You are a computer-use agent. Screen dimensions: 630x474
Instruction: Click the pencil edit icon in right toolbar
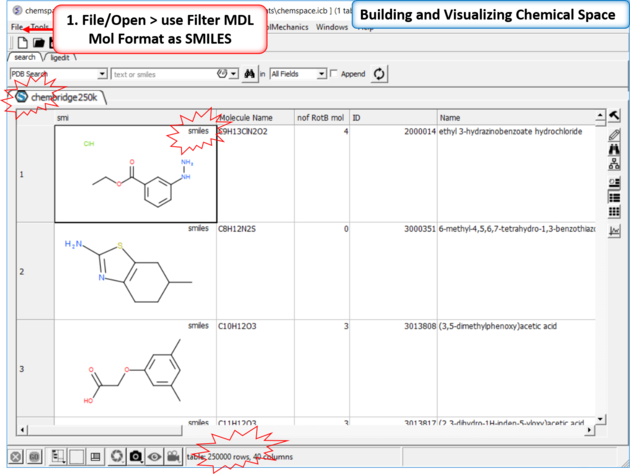coord(615,134)
